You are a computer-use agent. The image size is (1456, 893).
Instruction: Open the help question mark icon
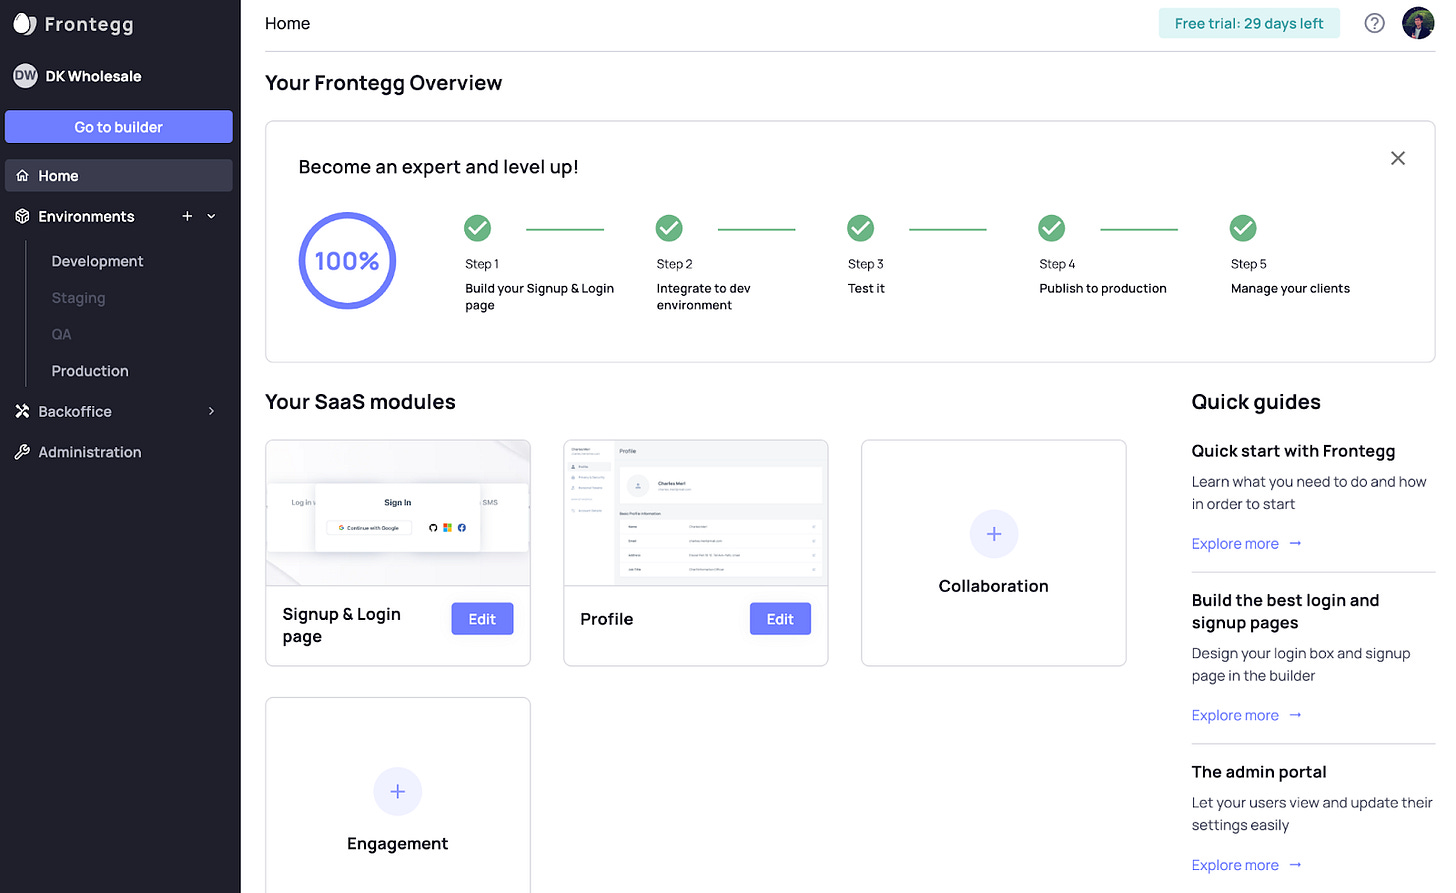[x=1375, y=23]
